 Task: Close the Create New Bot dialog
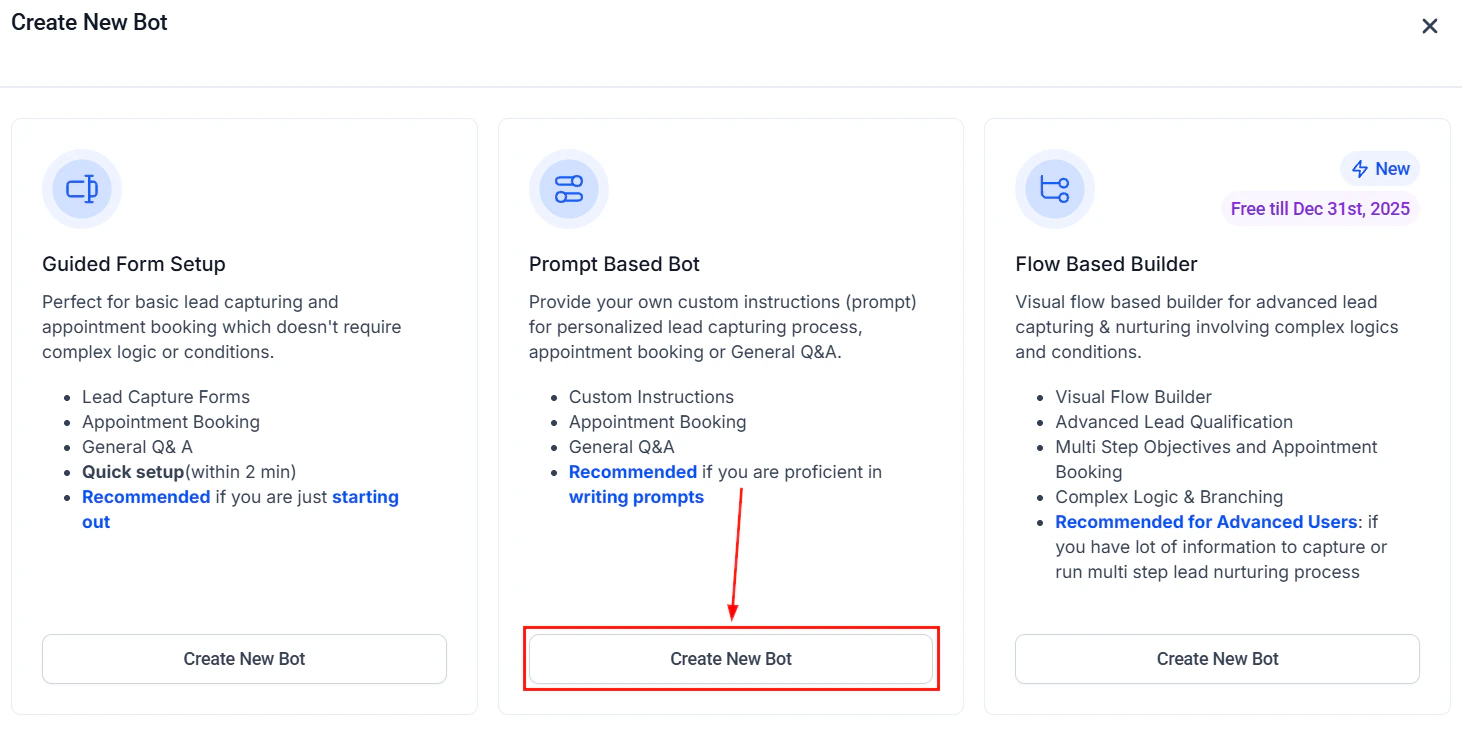pyautogui.click(x=1430, y=25)
